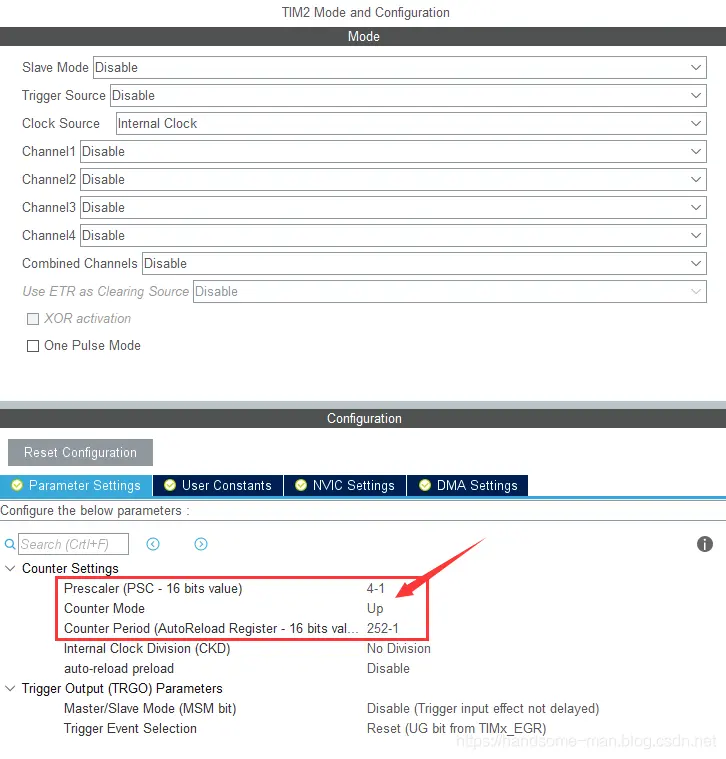Open the Slave Mode dropdown
Viewport: 726px width, 759px height.
[400, 67]
